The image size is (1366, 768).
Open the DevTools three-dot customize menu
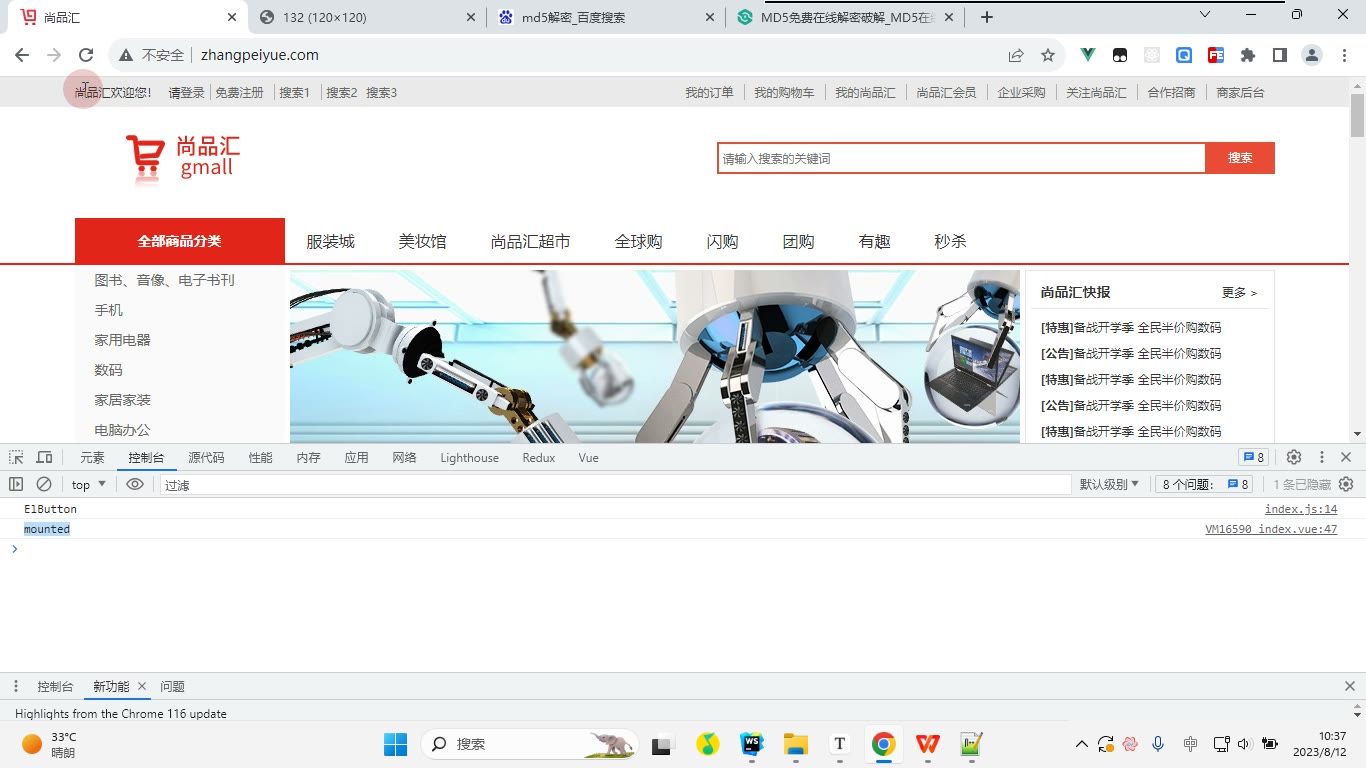click(x=1321, y=457)
